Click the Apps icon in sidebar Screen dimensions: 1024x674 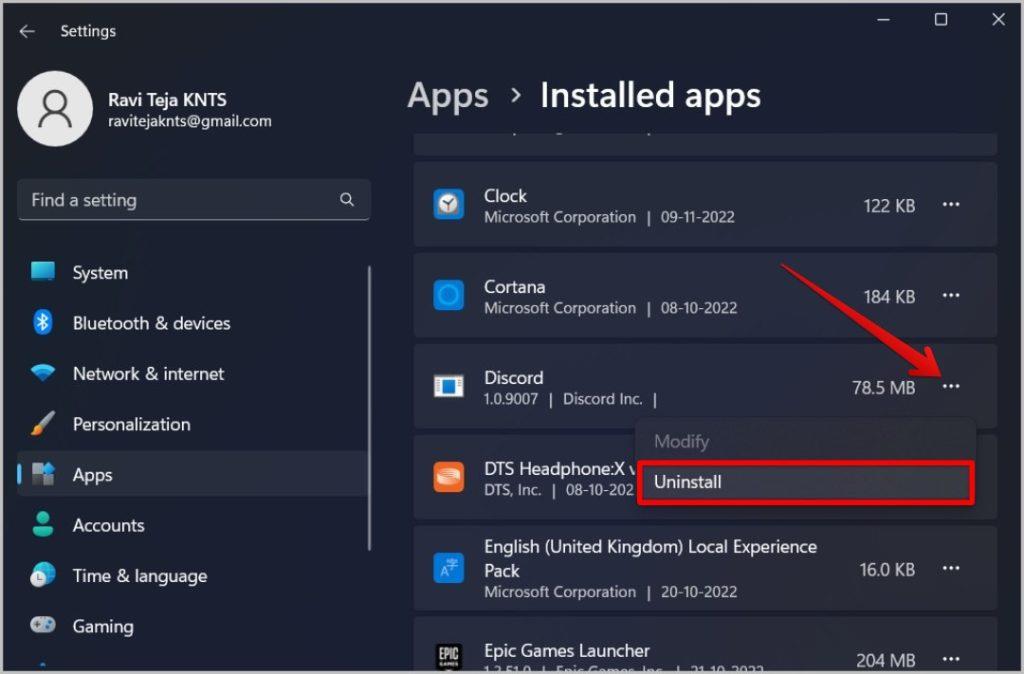pos(43,473)
